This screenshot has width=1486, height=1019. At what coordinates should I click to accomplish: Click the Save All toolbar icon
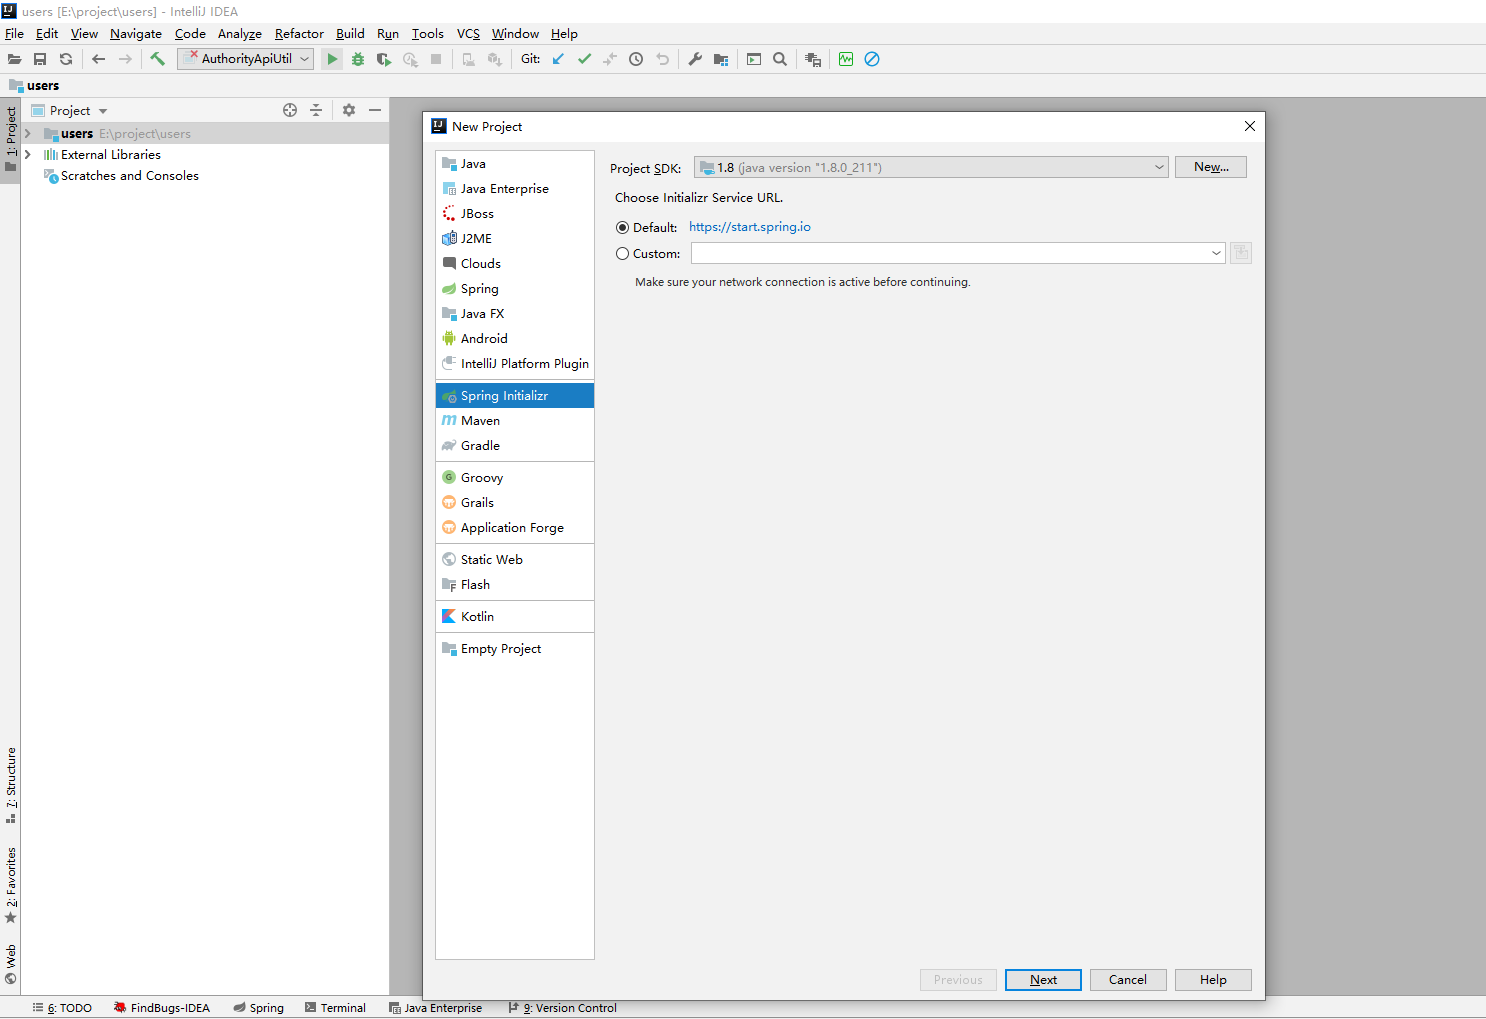[40, 59]
